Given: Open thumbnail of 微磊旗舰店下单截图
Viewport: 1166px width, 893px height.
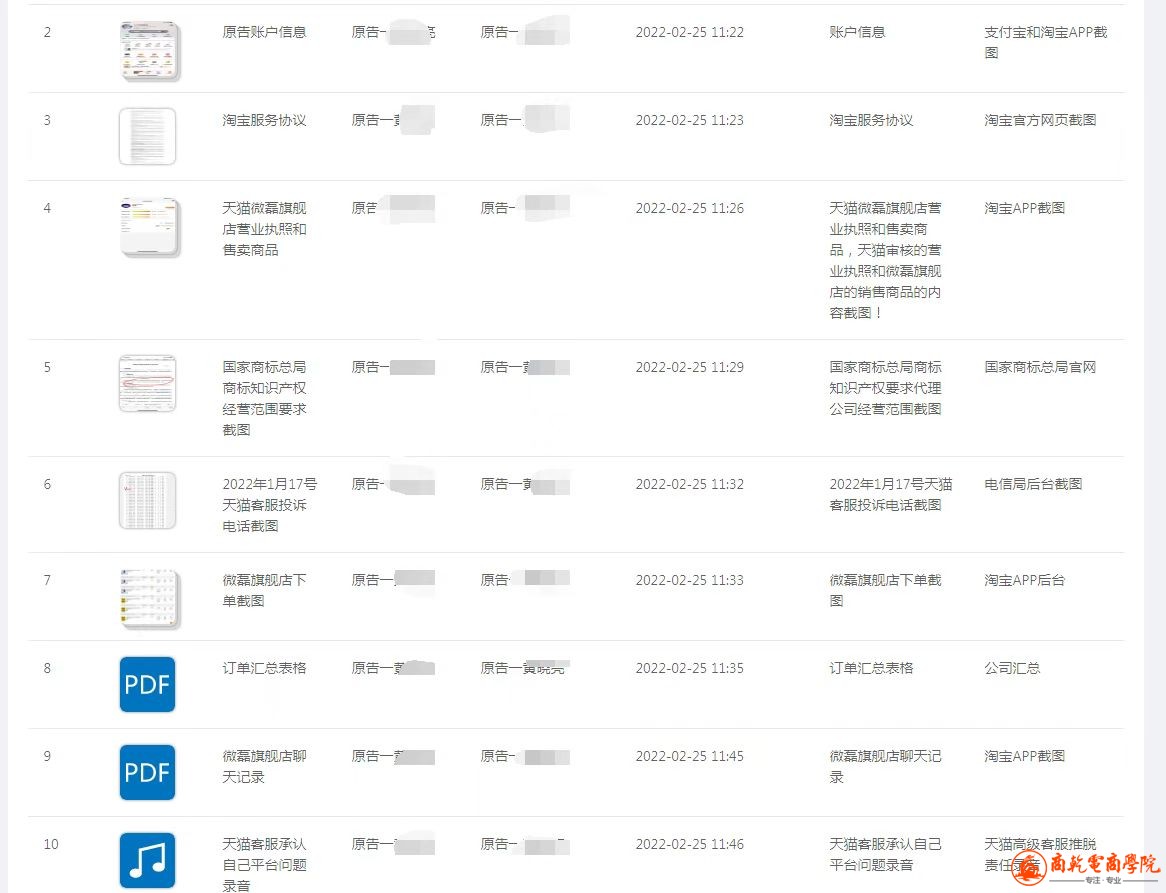Looking at the screenshot, I should (149, 599).
